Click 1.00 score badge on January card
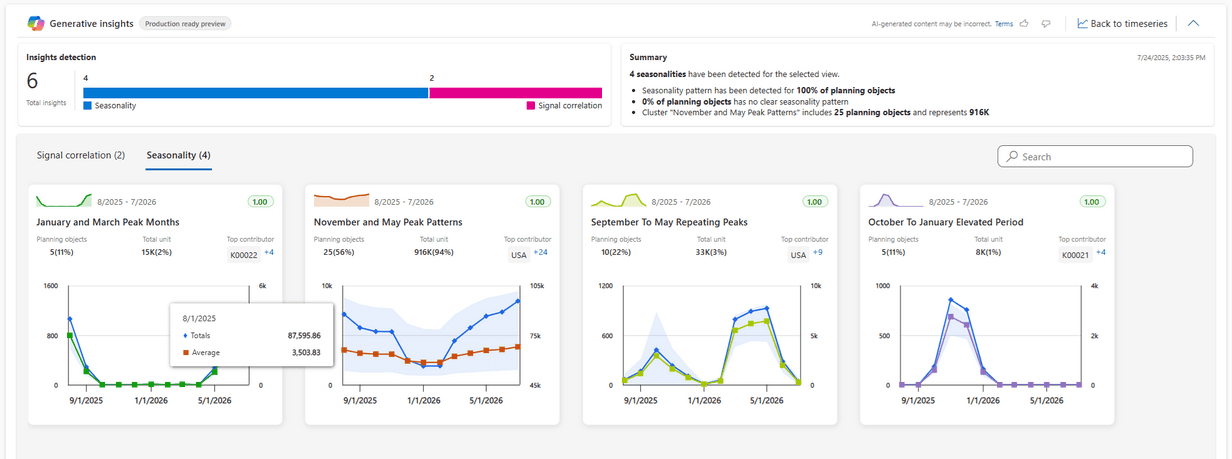1232x459 pixels. click(x=260, y=201)
